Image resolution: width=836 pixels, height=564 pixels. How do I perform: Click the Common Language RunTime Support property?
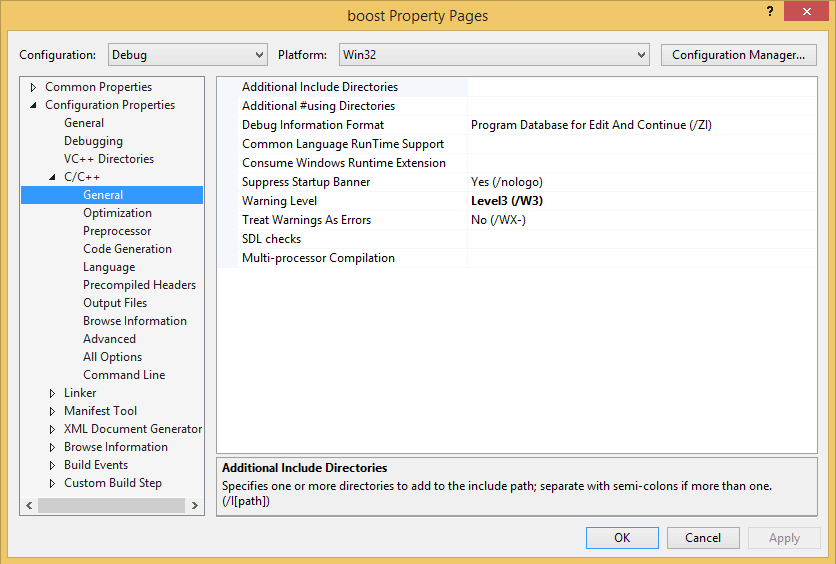pyautogui.click(x=343, y=144)
